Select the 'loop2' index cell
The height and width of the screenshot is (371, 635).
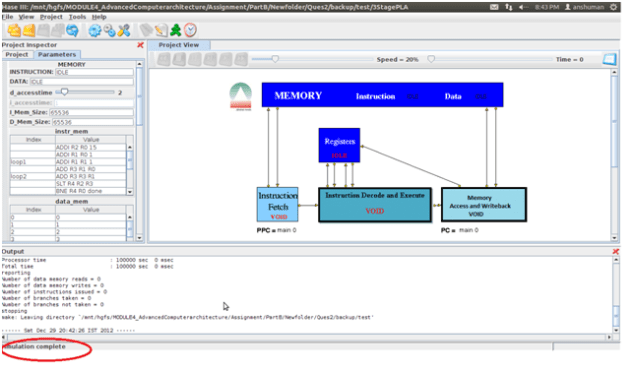pyautogui.click(x=33, y=177)
